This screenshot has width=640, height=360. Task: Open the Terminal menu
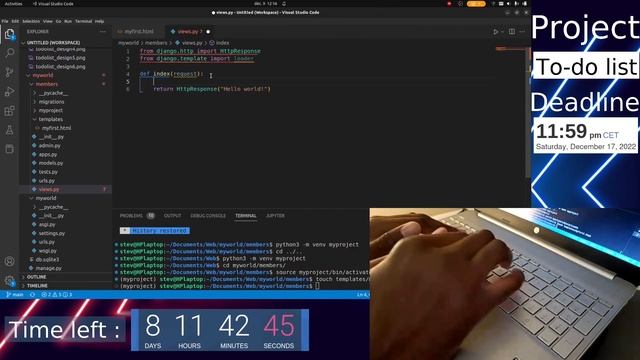tap(83, 21)
